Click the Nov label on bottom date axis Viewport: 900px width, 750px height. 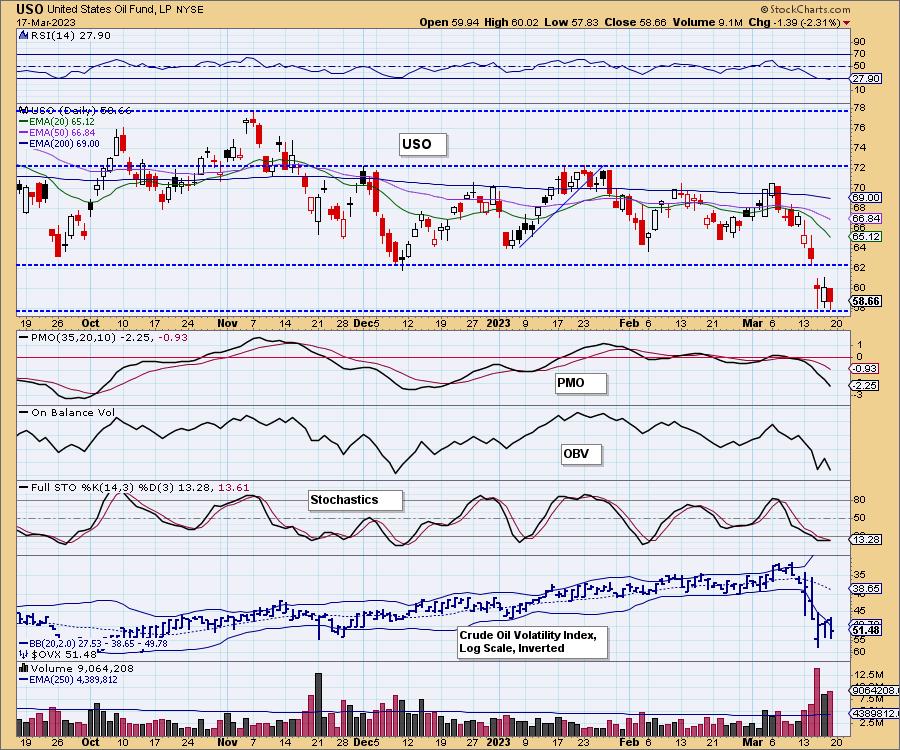227,742
